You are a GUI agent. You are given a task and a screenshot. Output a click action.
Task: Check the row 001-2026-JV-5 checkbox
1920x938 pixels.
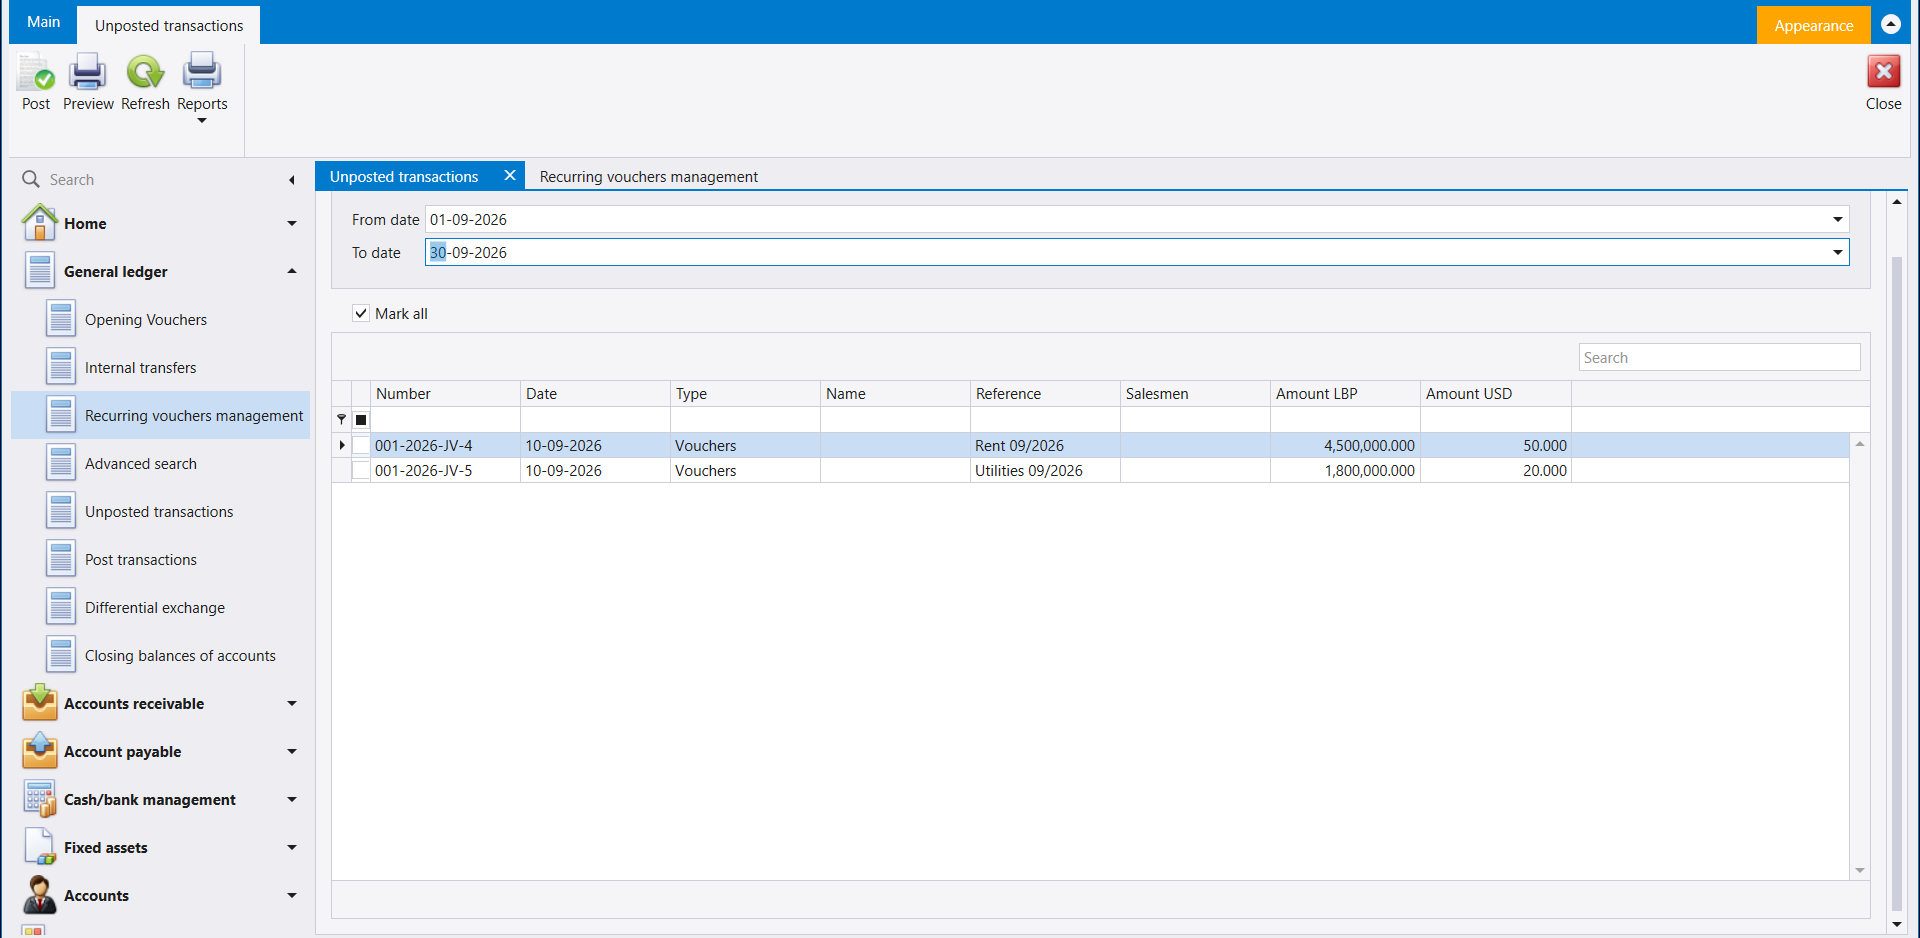point(361,470)
